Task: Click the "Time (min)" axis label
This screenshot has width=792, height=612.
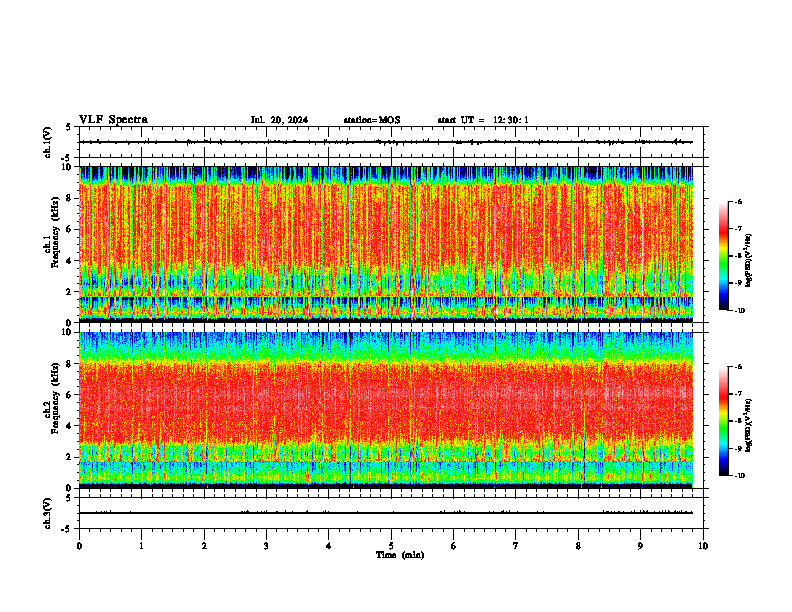Action: tap(400, 555)
